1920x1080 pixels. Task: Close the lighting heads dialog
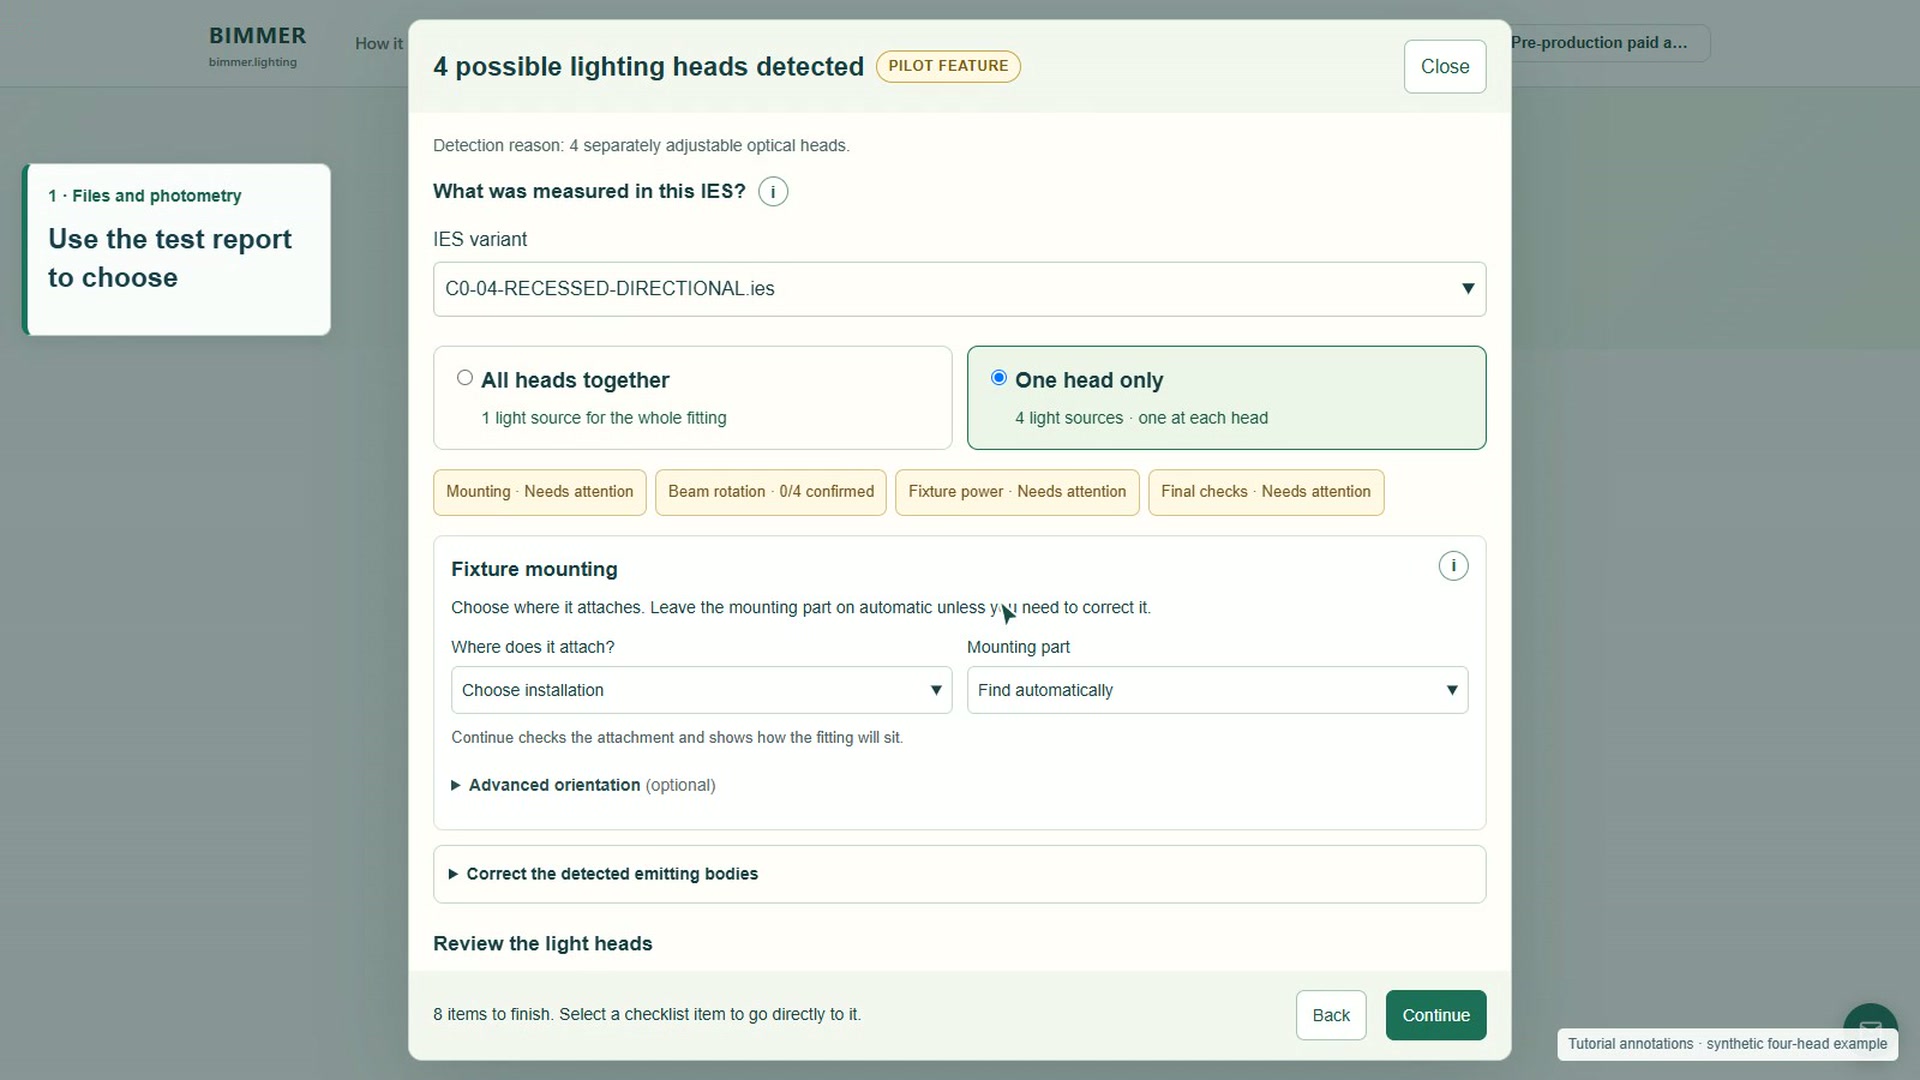[x=1444, y=67]
